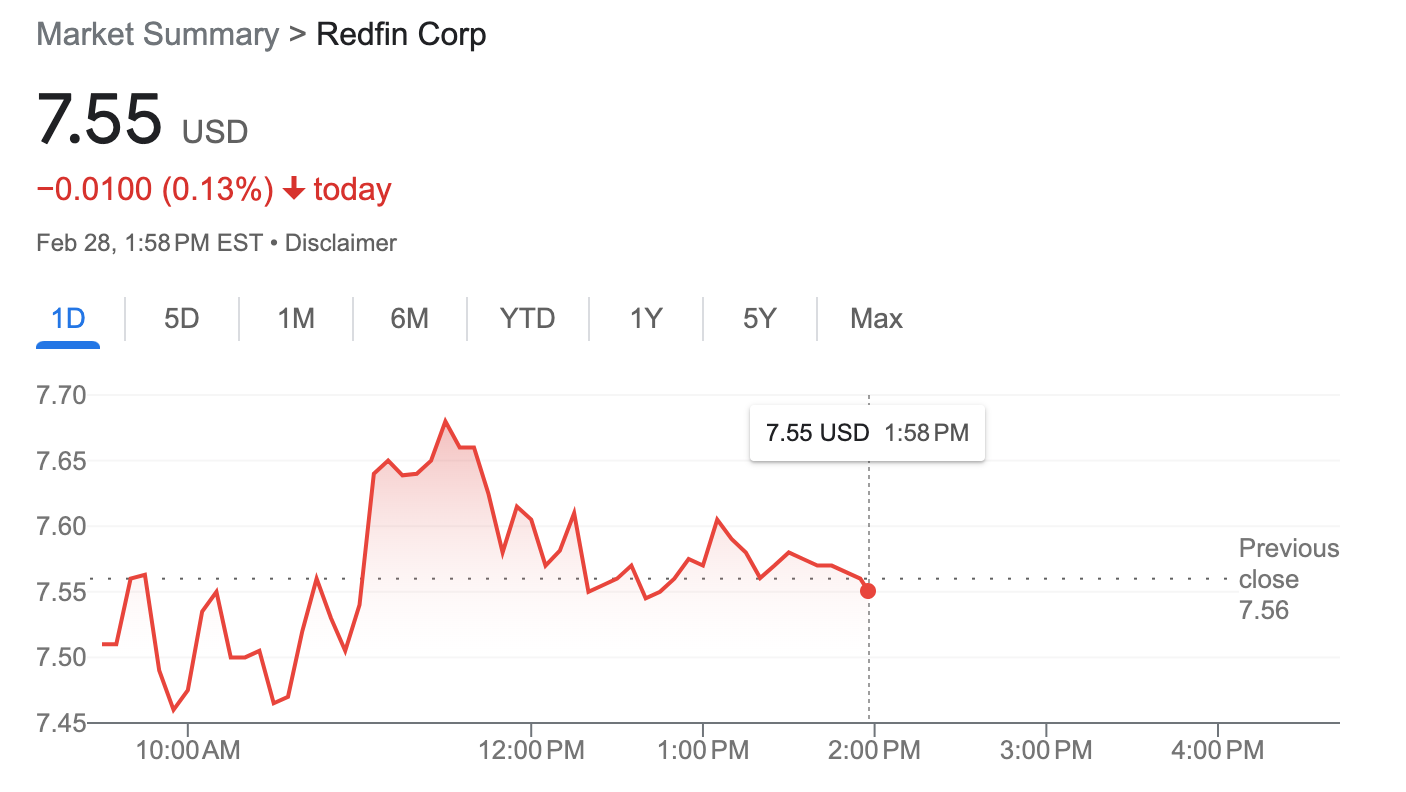The width and height of the screenshot is (1406, 792).
Task: Select the 6M range tab
Action: [410, 319]
